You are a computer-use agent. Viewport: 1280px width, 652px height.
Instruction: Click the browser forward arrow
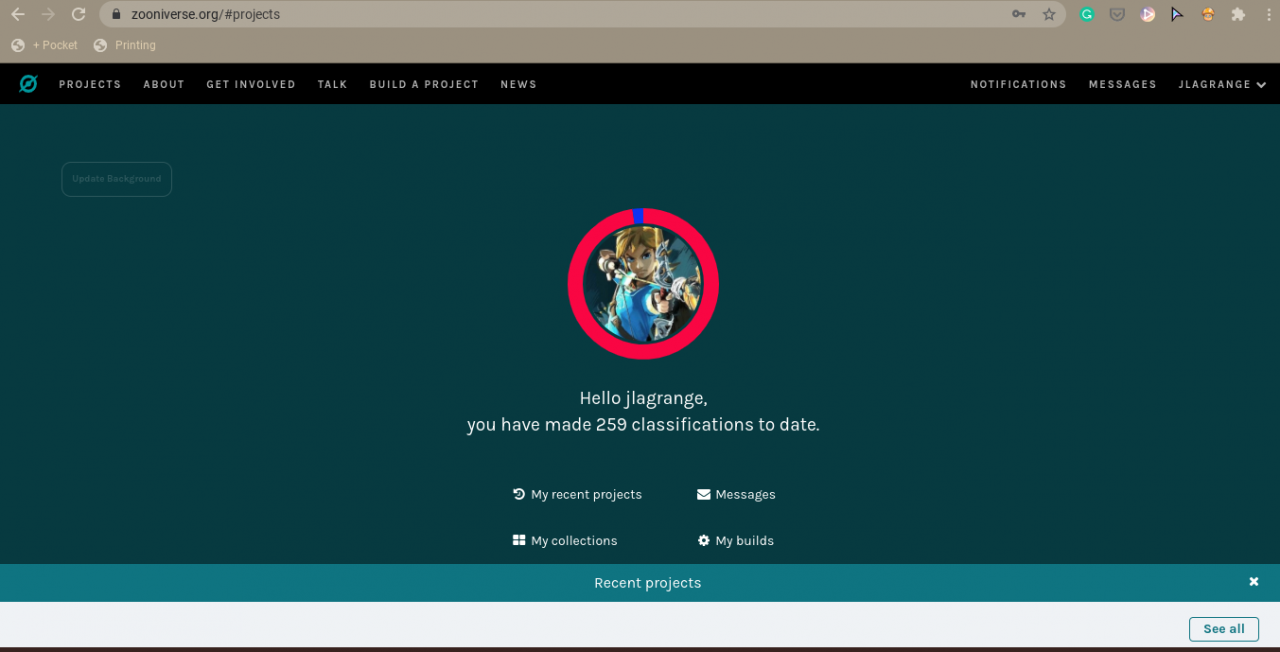[47, 14]
